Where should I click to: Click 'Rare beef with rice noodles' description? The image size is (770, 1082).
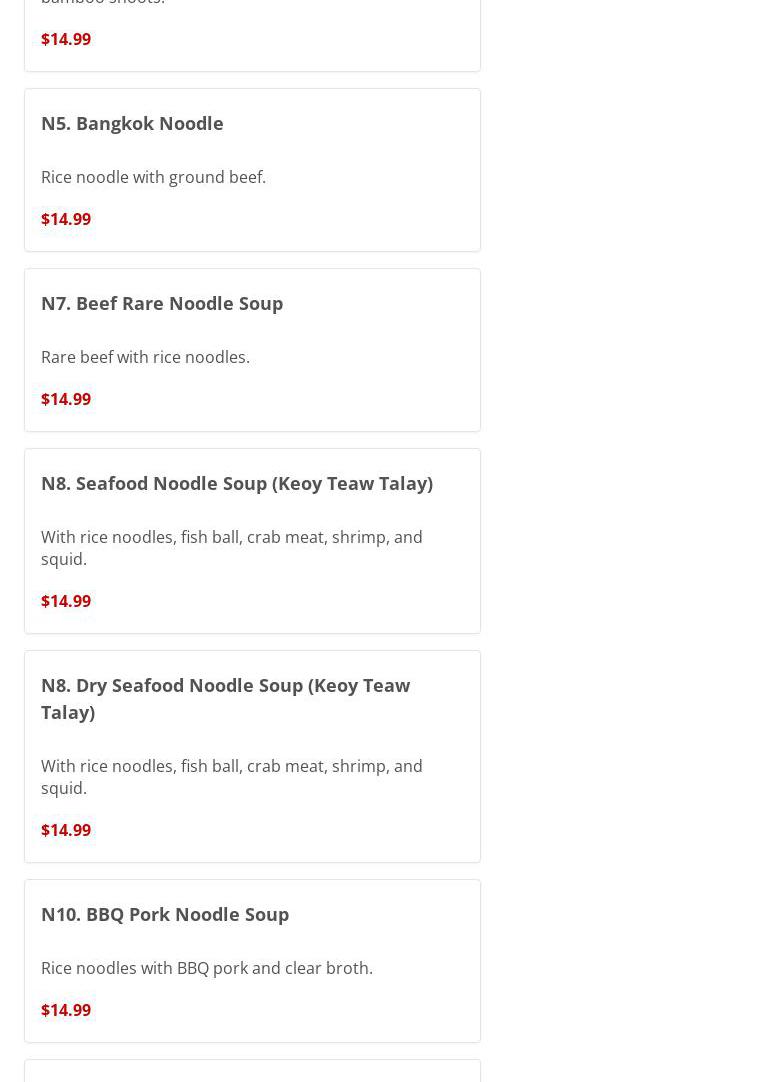tap(145, 357)
